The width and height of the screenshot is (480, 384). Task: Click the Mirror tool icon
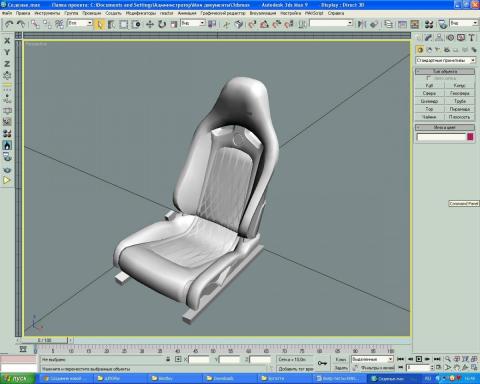tap(361, 24)
